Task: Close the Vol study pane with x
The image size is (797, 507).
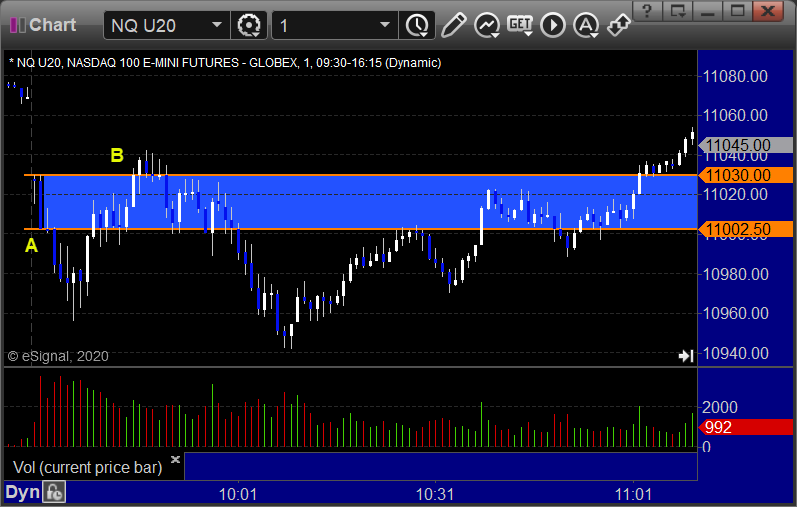Action: pos(175,459)
